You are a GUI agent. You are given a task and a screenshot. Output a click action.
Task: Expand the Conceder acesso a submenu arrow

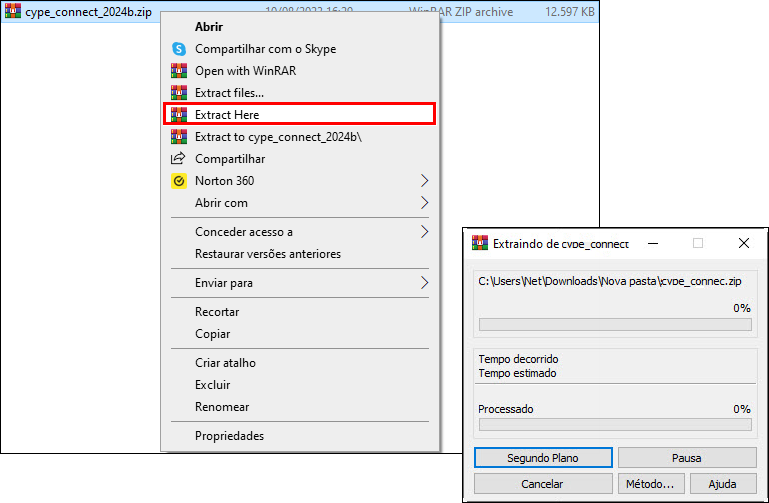pyautogui.click(x=425, y=232)
